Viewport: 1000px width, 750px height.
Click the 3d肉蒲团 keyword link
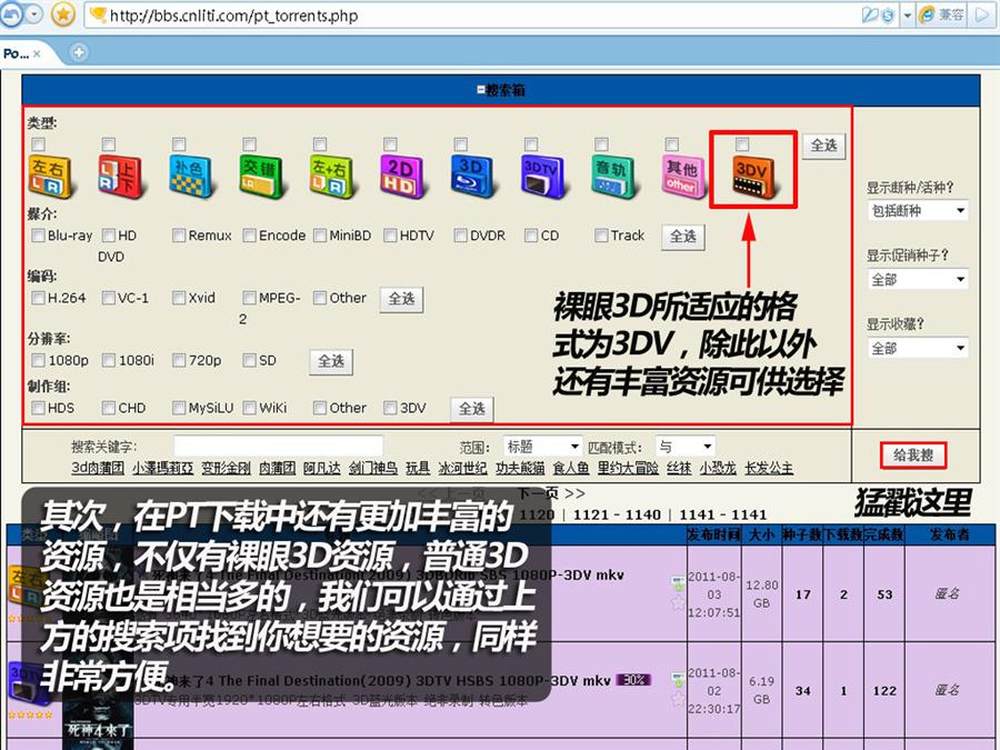tap(98, 468)
